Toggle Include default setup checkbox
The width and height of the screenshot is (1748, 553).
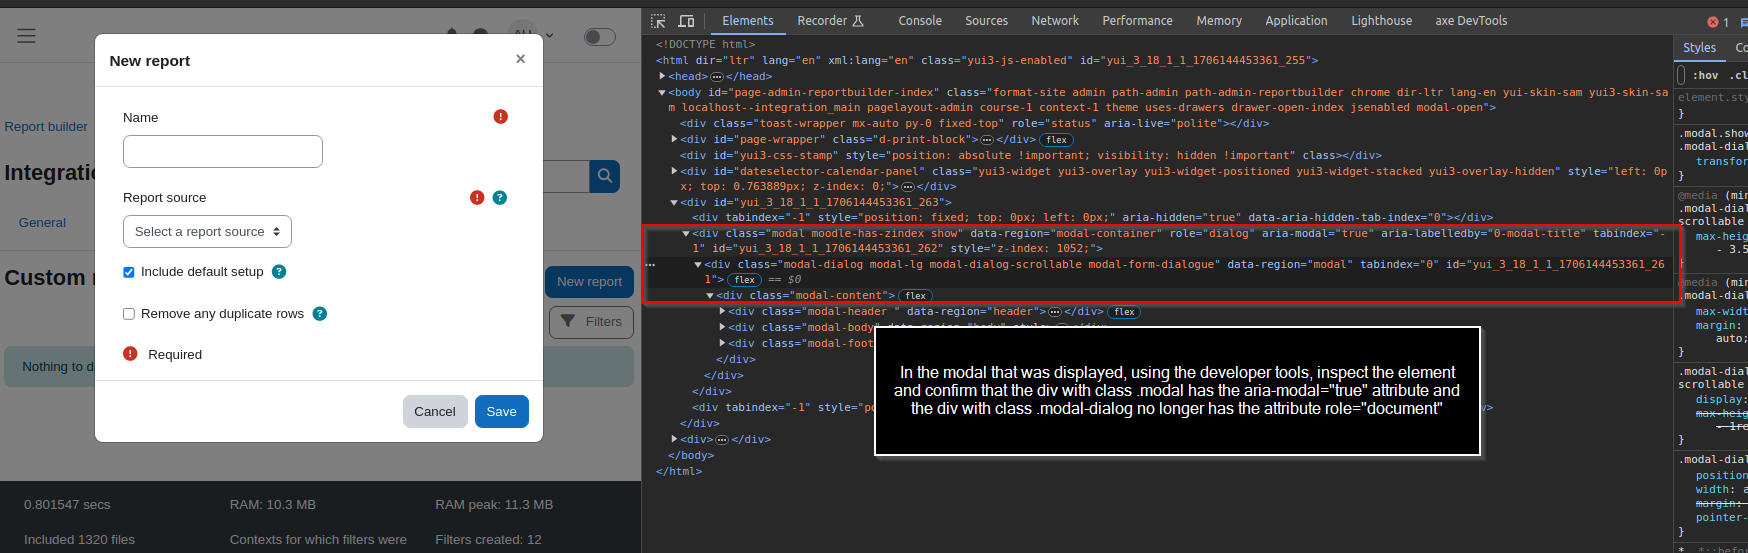tap(129, 272)
